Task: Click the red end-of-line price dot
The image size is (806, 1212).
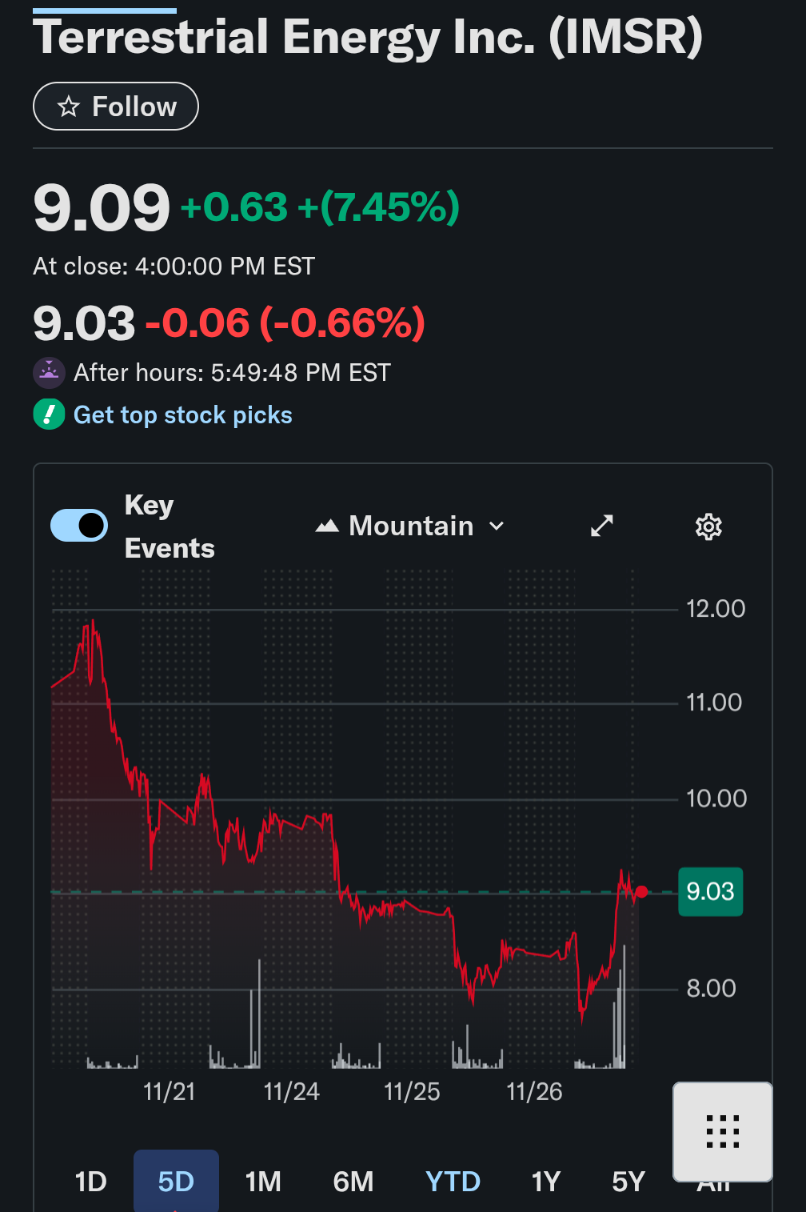Action: coord(642,892)
